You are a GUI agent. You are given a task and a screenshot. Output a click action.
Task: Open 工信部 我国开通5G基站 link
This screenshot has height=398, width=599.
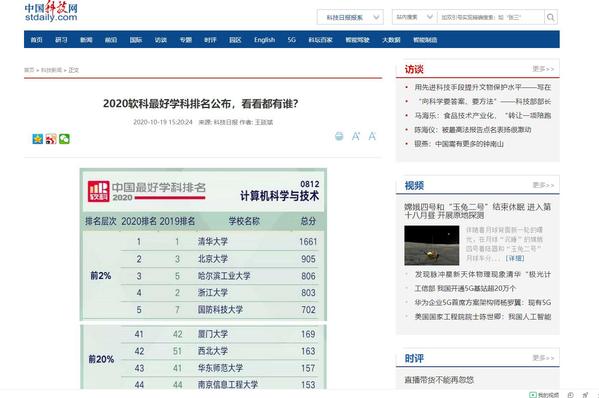coord(465,288)
